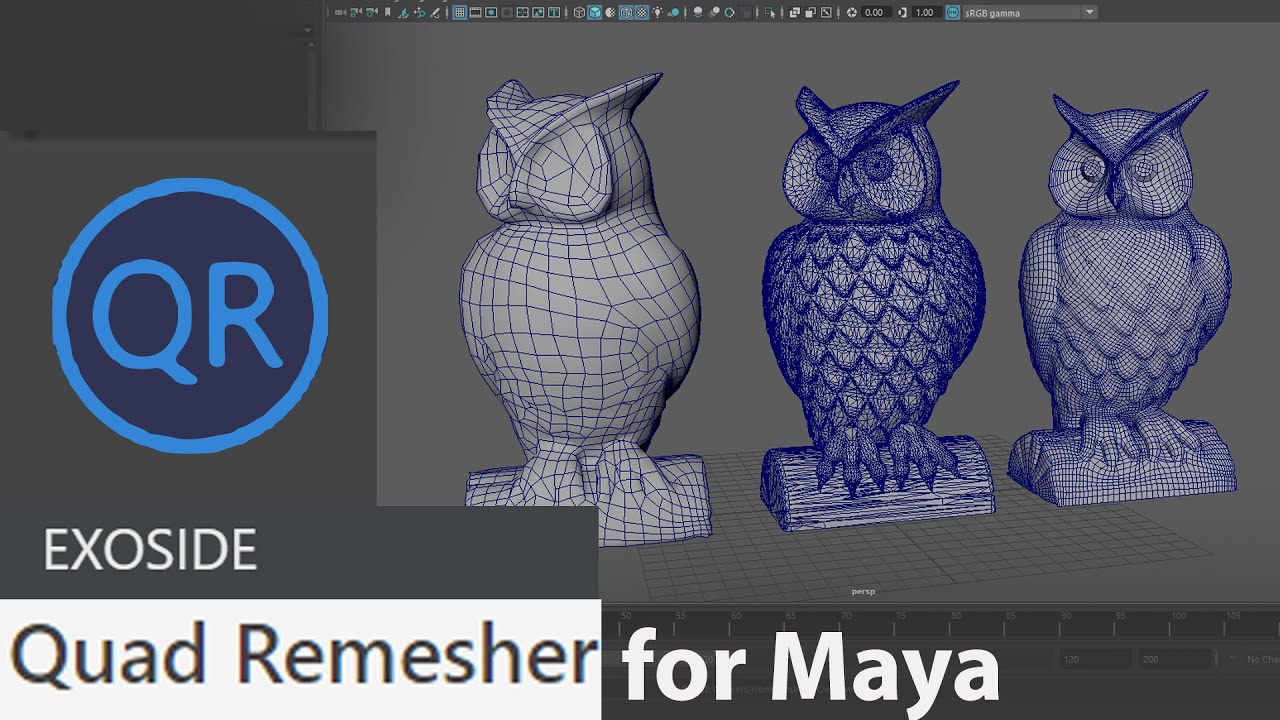Toggle the safe action icon
The width and height of the screenshot is (1280, 720).
click(x=538, y=13)
